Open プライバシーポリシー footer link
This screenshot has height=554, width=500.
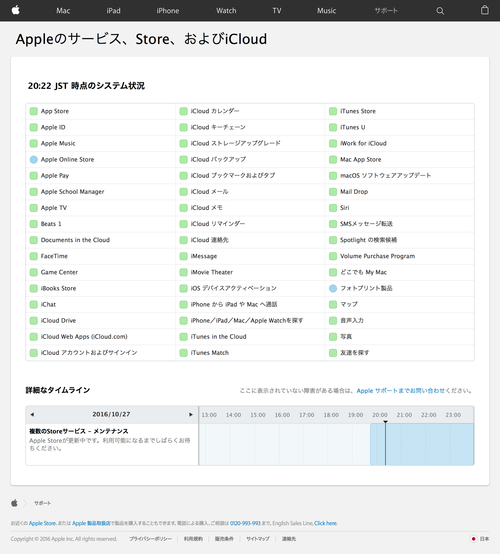150,539
